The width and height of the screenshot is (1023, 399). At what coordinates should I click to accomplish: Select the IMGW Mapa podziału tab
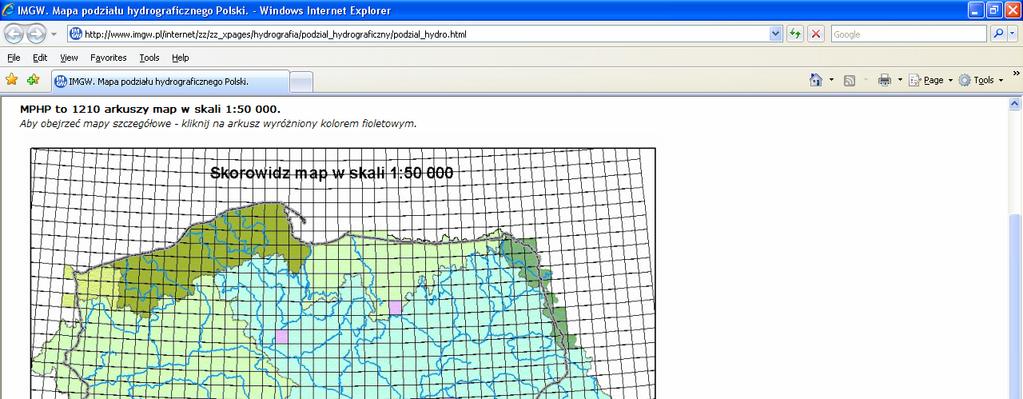169,81
